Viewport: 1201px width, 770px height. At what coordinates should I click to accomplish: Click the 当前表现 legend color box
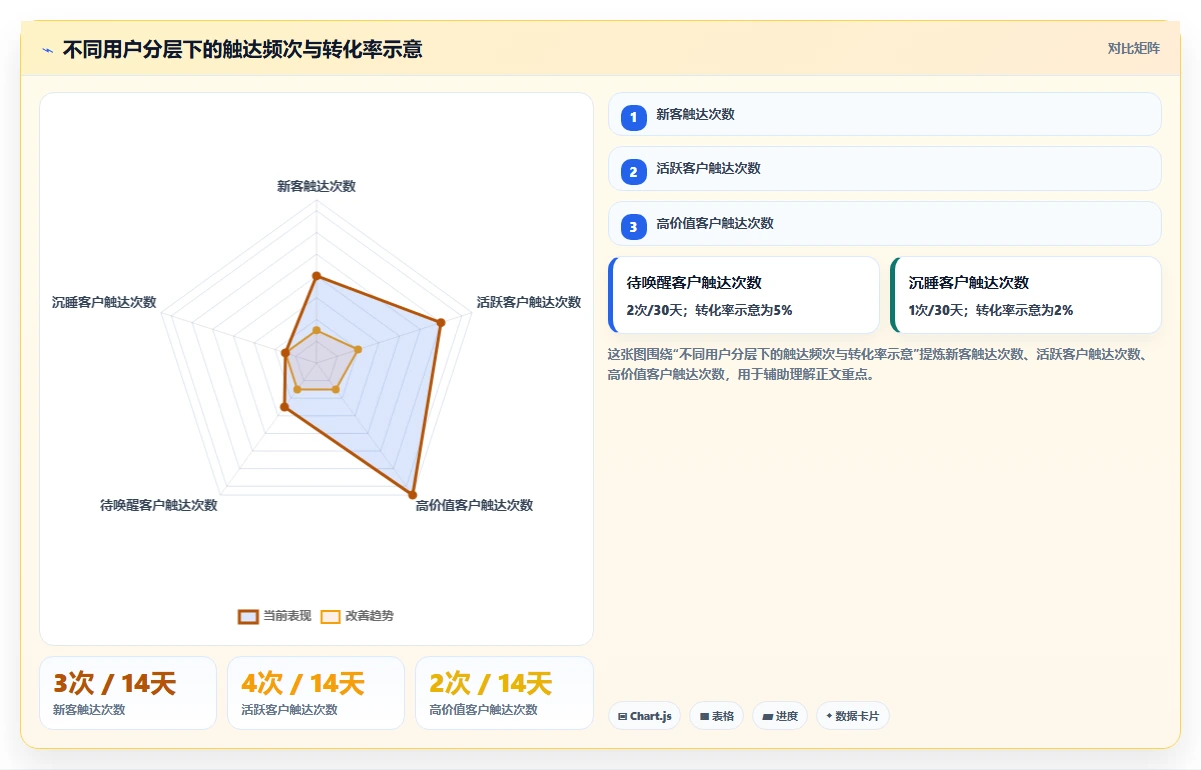pos(248,616)
